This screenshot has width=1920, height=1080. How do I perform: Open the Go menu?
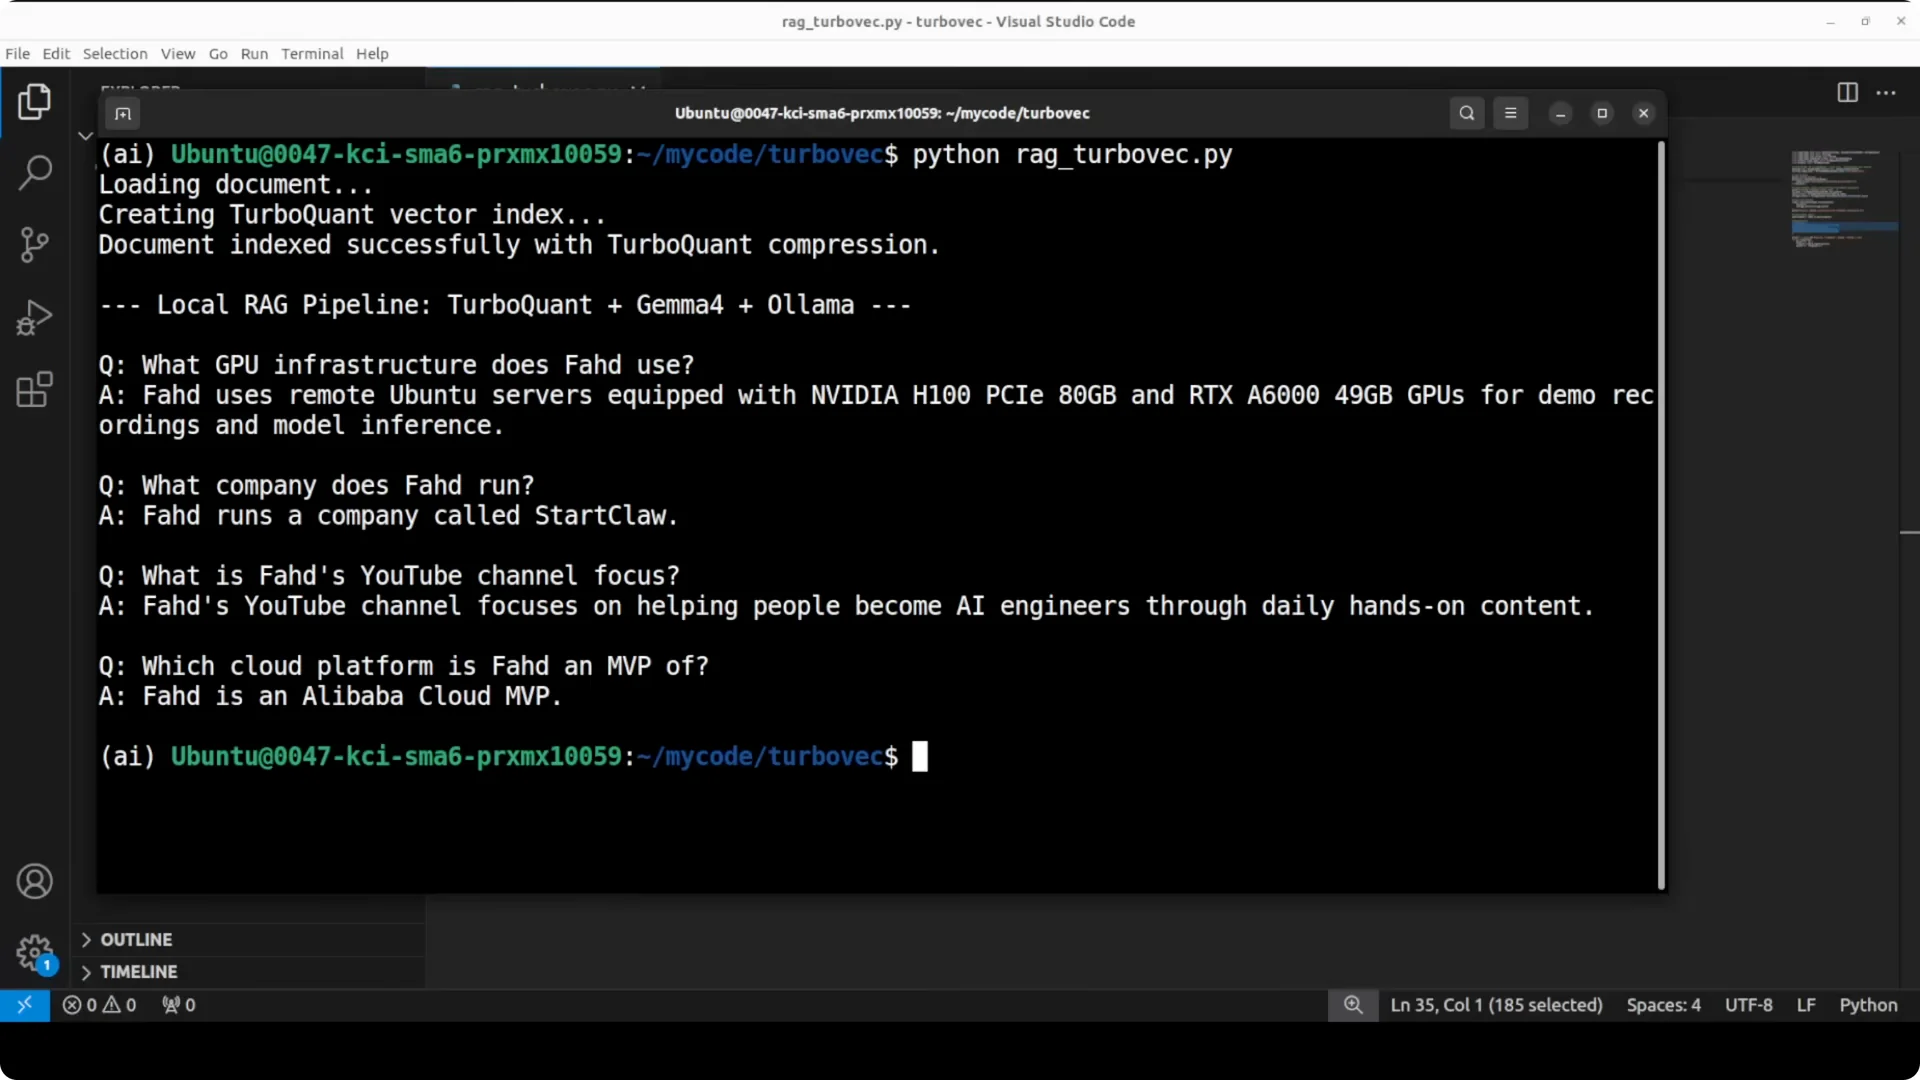(218, 54)
